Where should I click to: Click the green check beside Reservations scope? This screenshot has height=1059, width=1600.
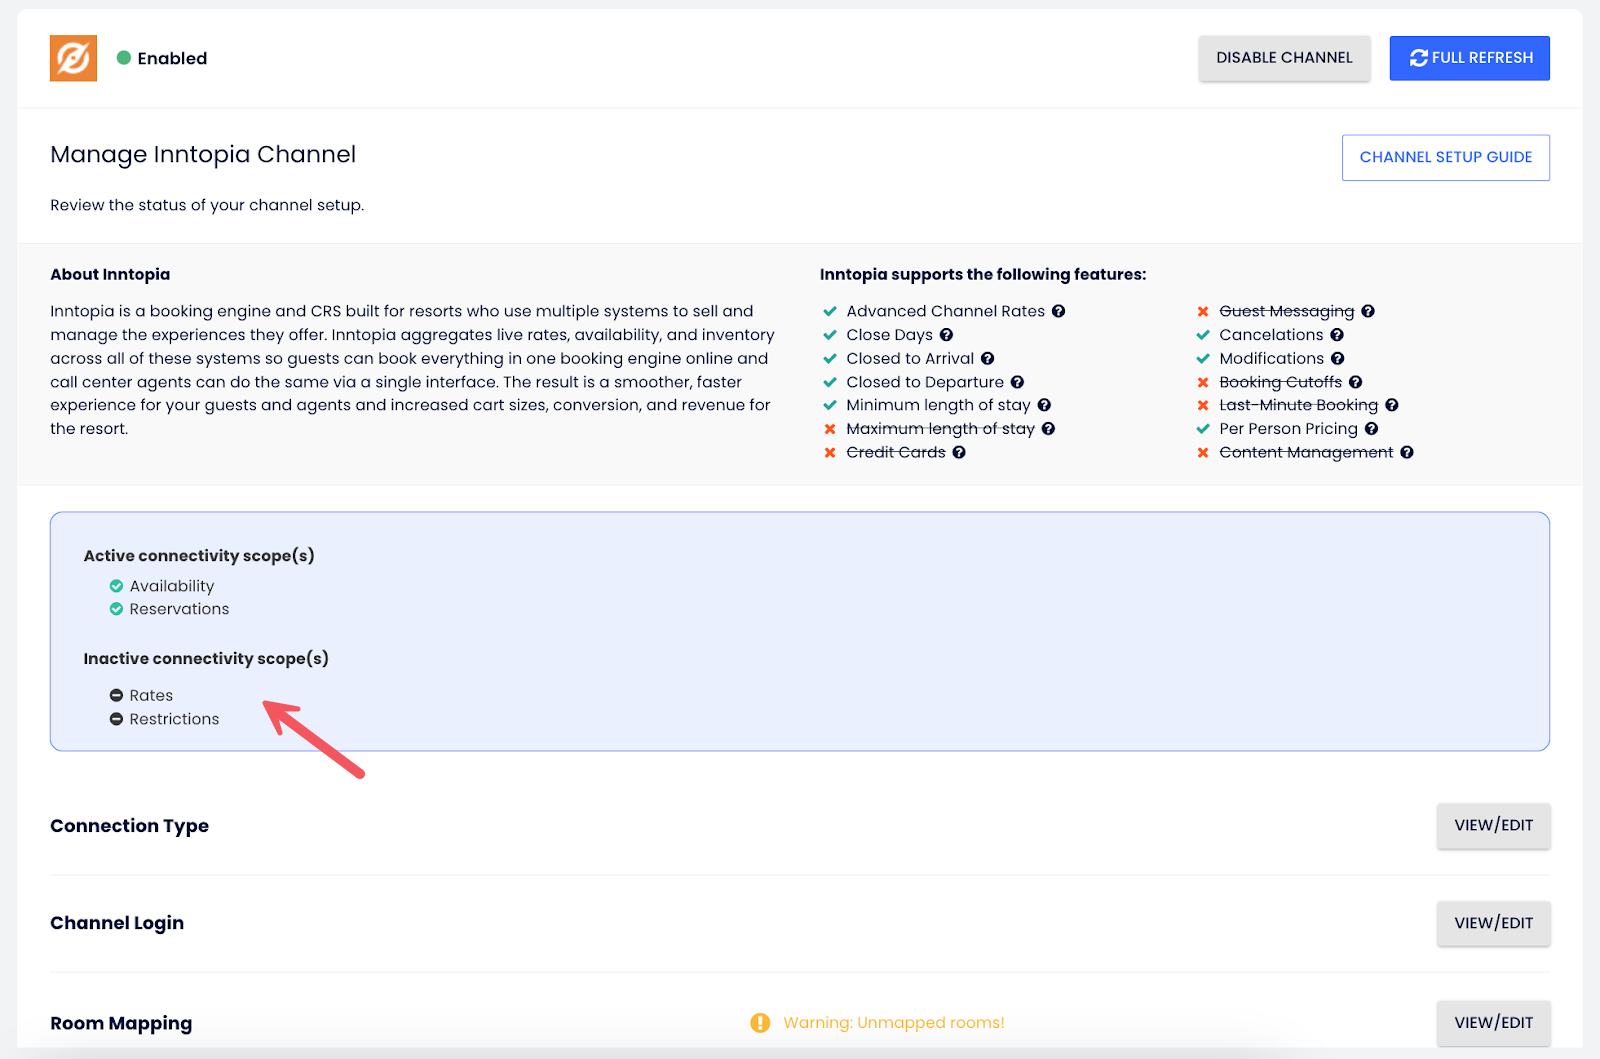(x=116, y=609)
